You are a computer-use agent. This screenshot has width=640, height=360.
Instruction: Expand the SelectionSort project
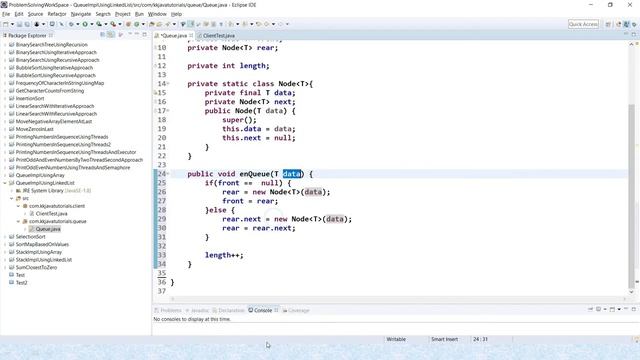pos(5,237)
